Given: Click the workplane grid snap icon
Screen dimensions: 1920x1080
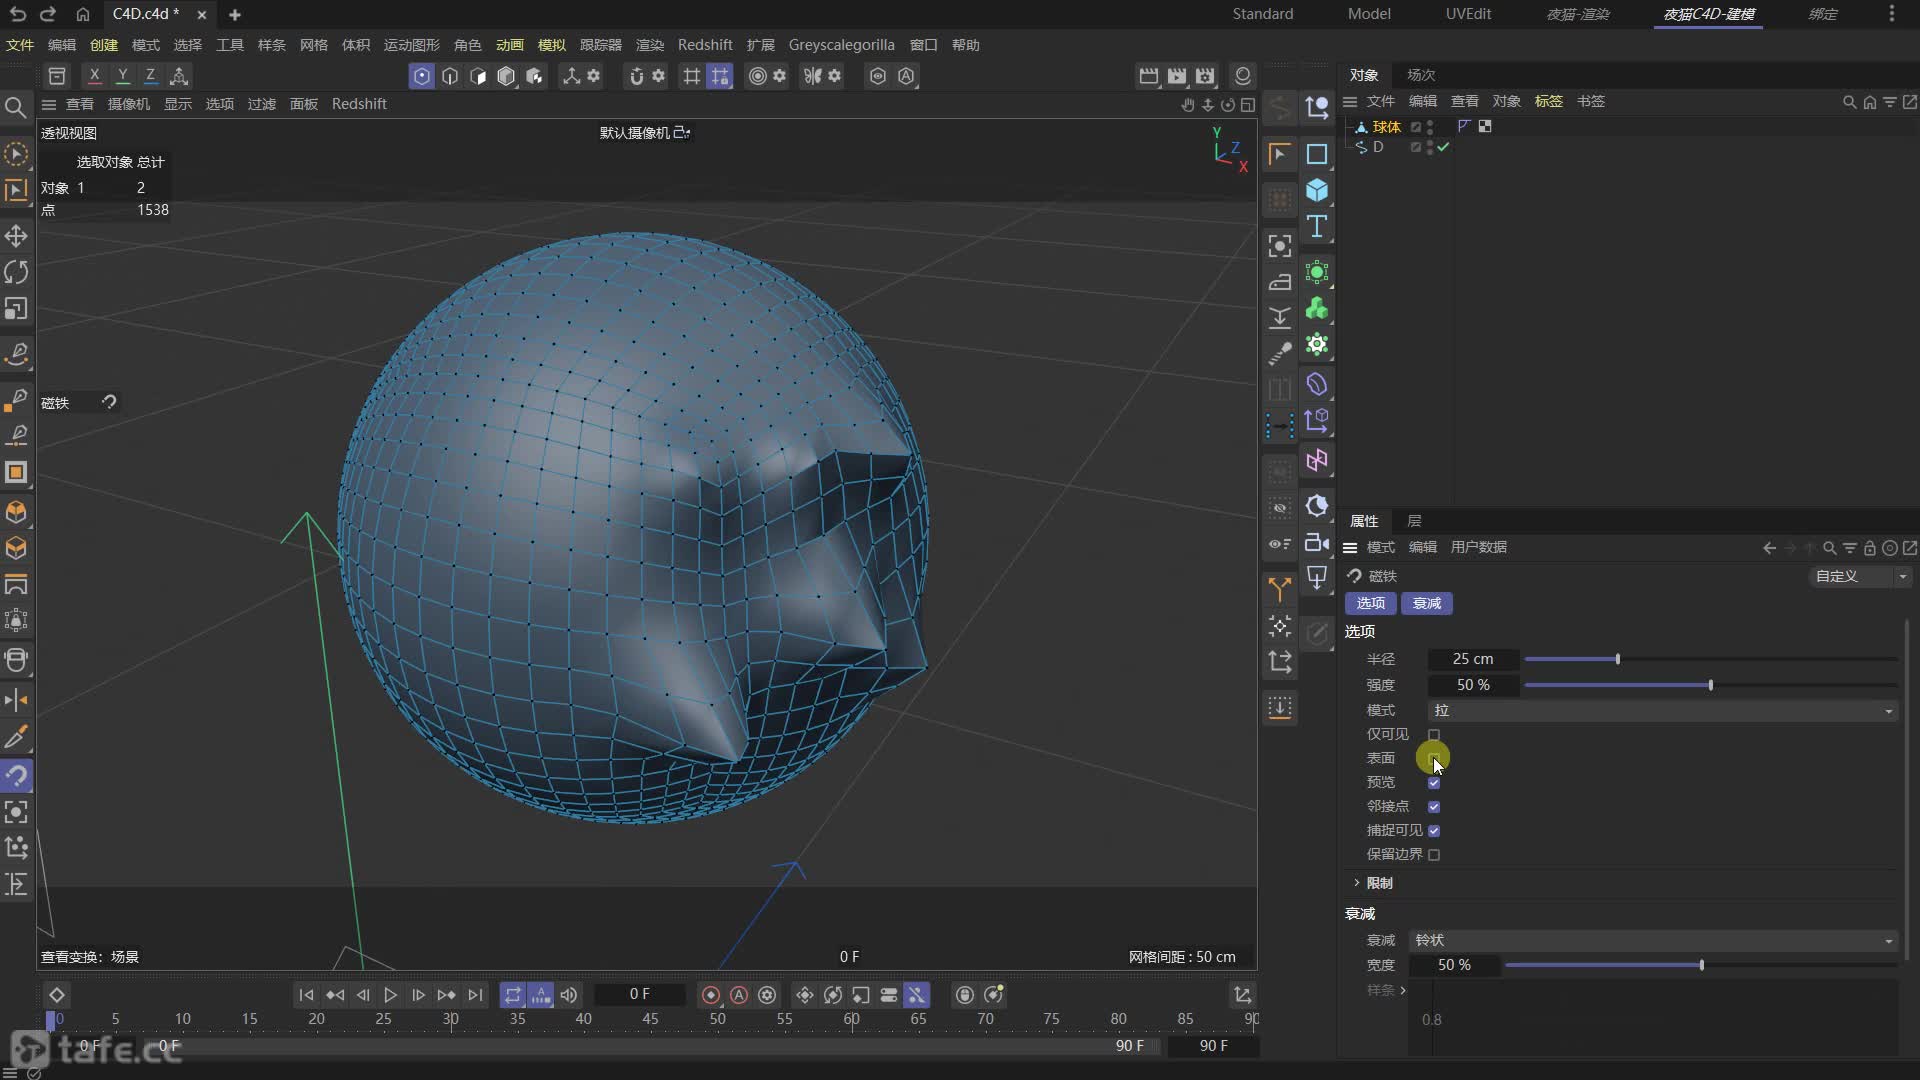Looking at the screenshot, I should pyautogui.click(x=720, y=76).
